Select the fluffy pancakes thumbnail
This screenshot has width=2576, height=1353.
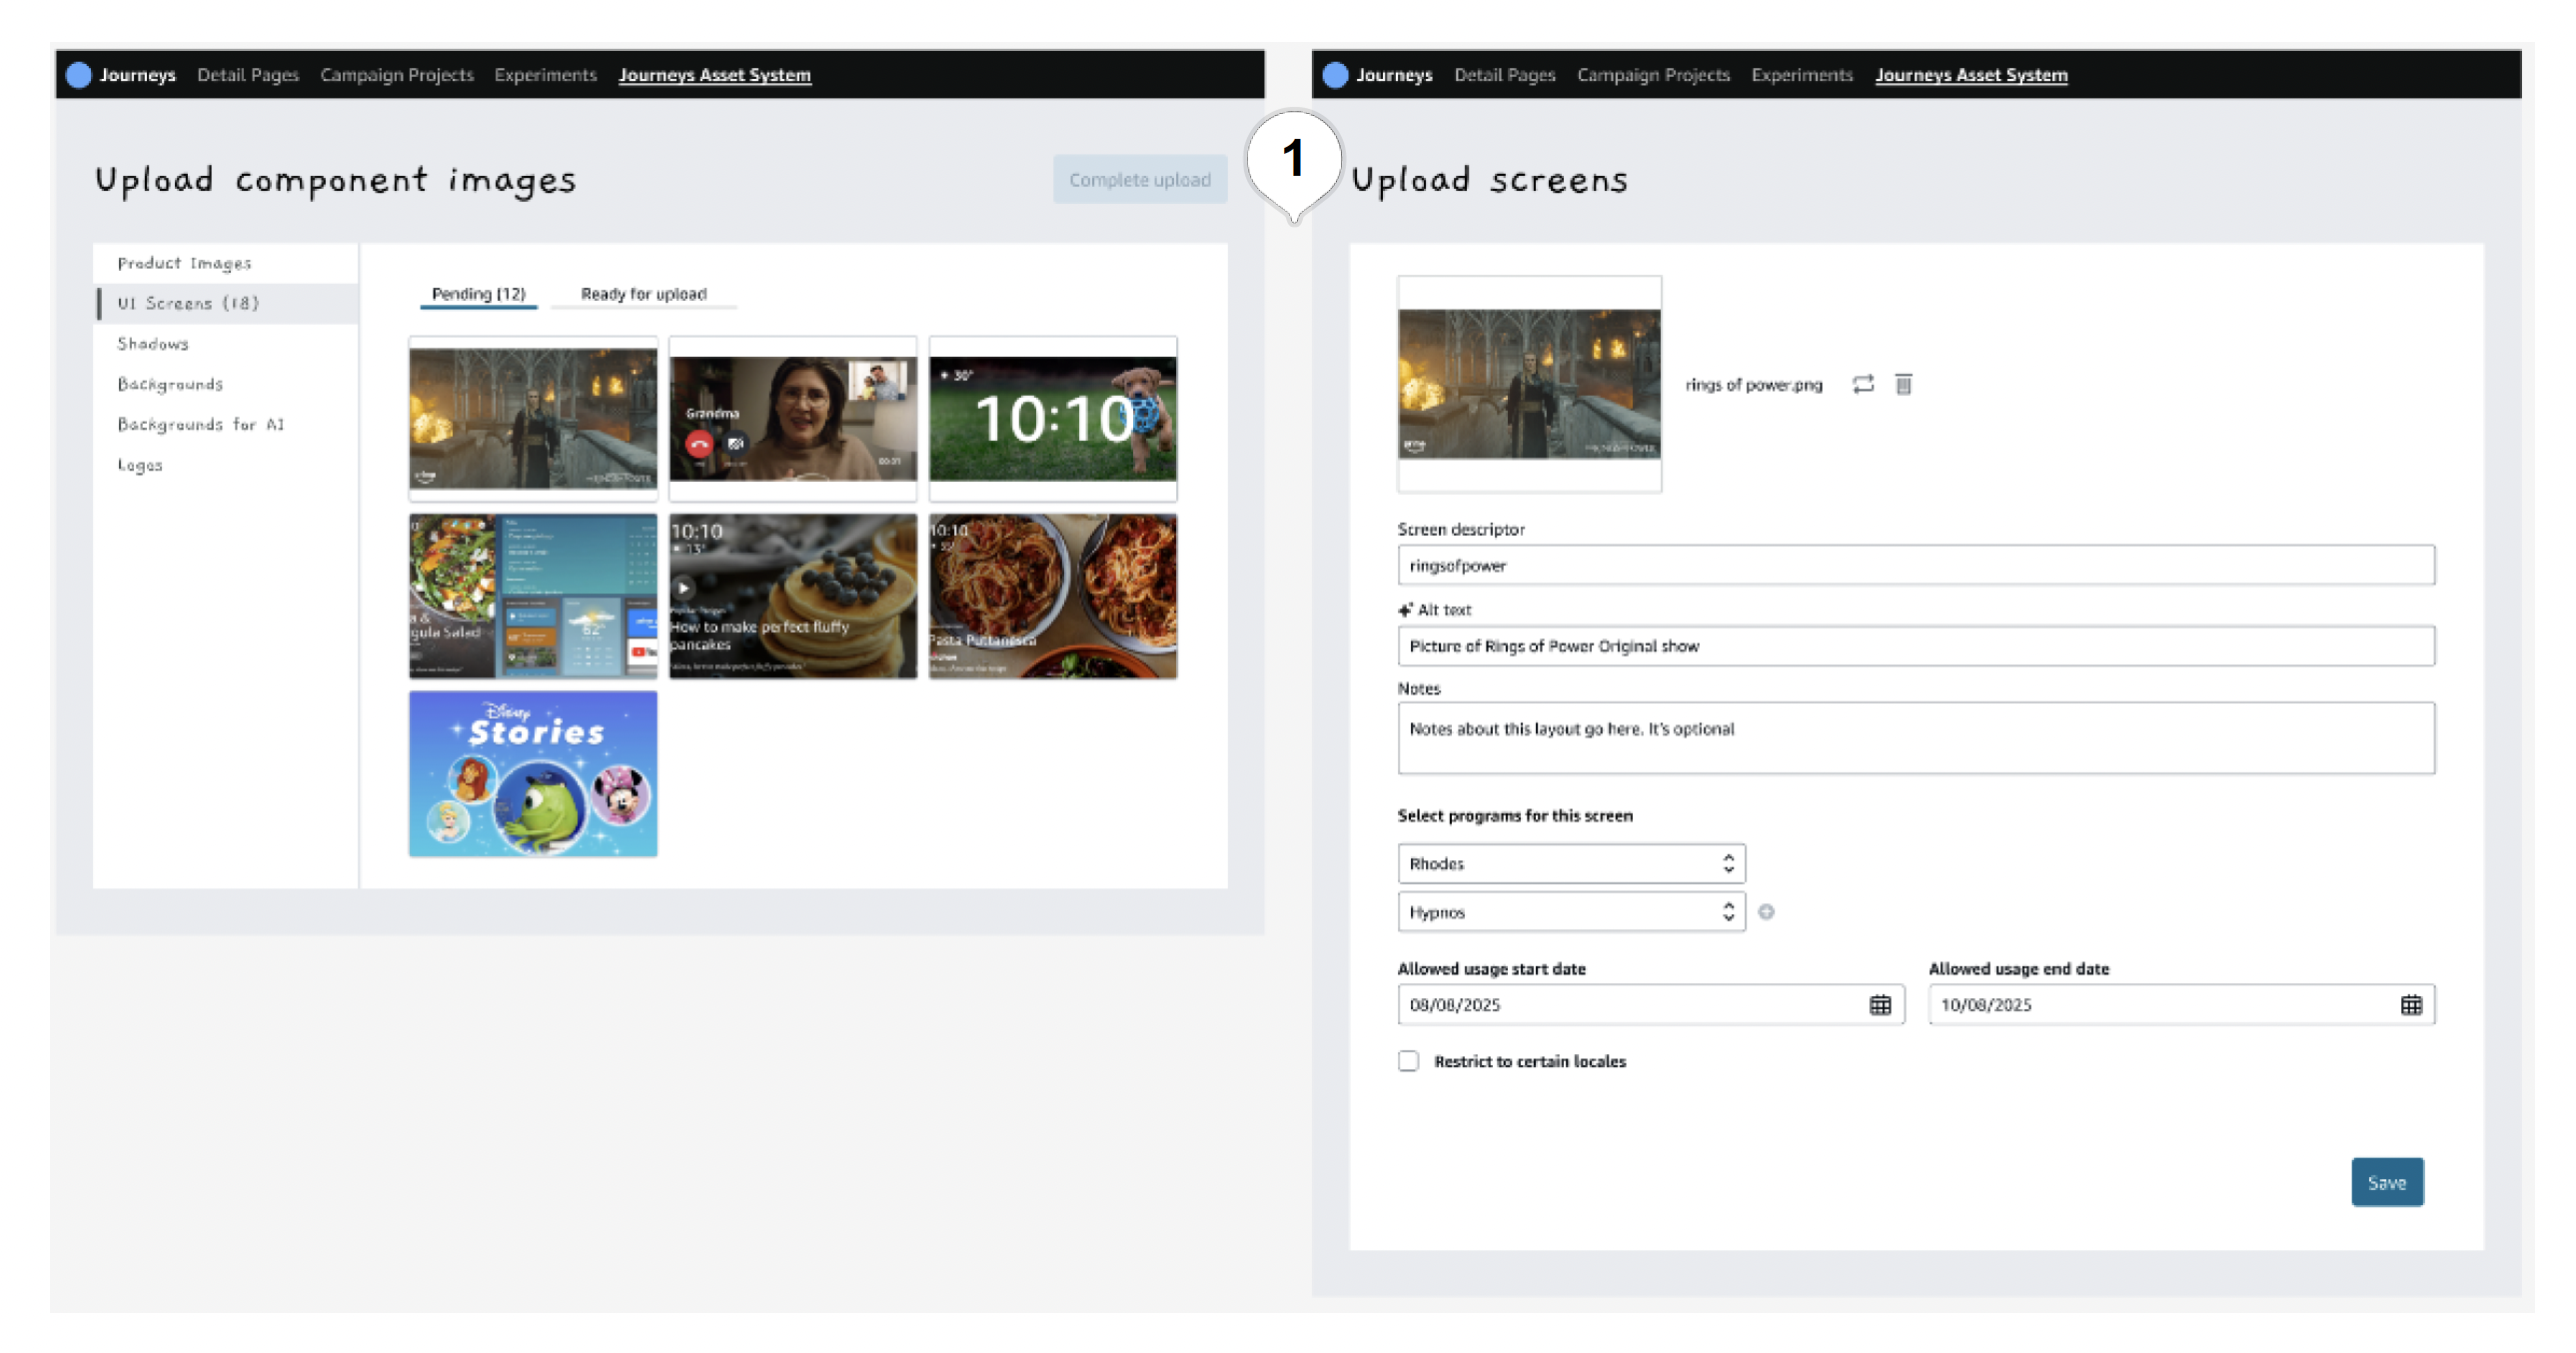click(793, 596)
